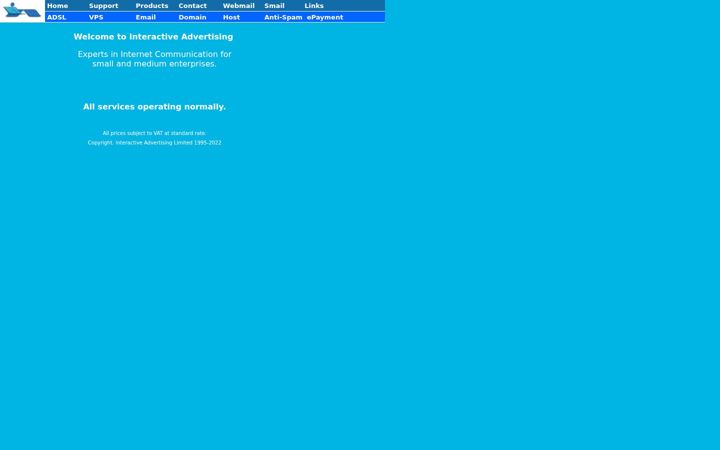720x450 pixels.
Task: Click 'All prices subject to VAT' notice
Action: (x=154, y=133)
